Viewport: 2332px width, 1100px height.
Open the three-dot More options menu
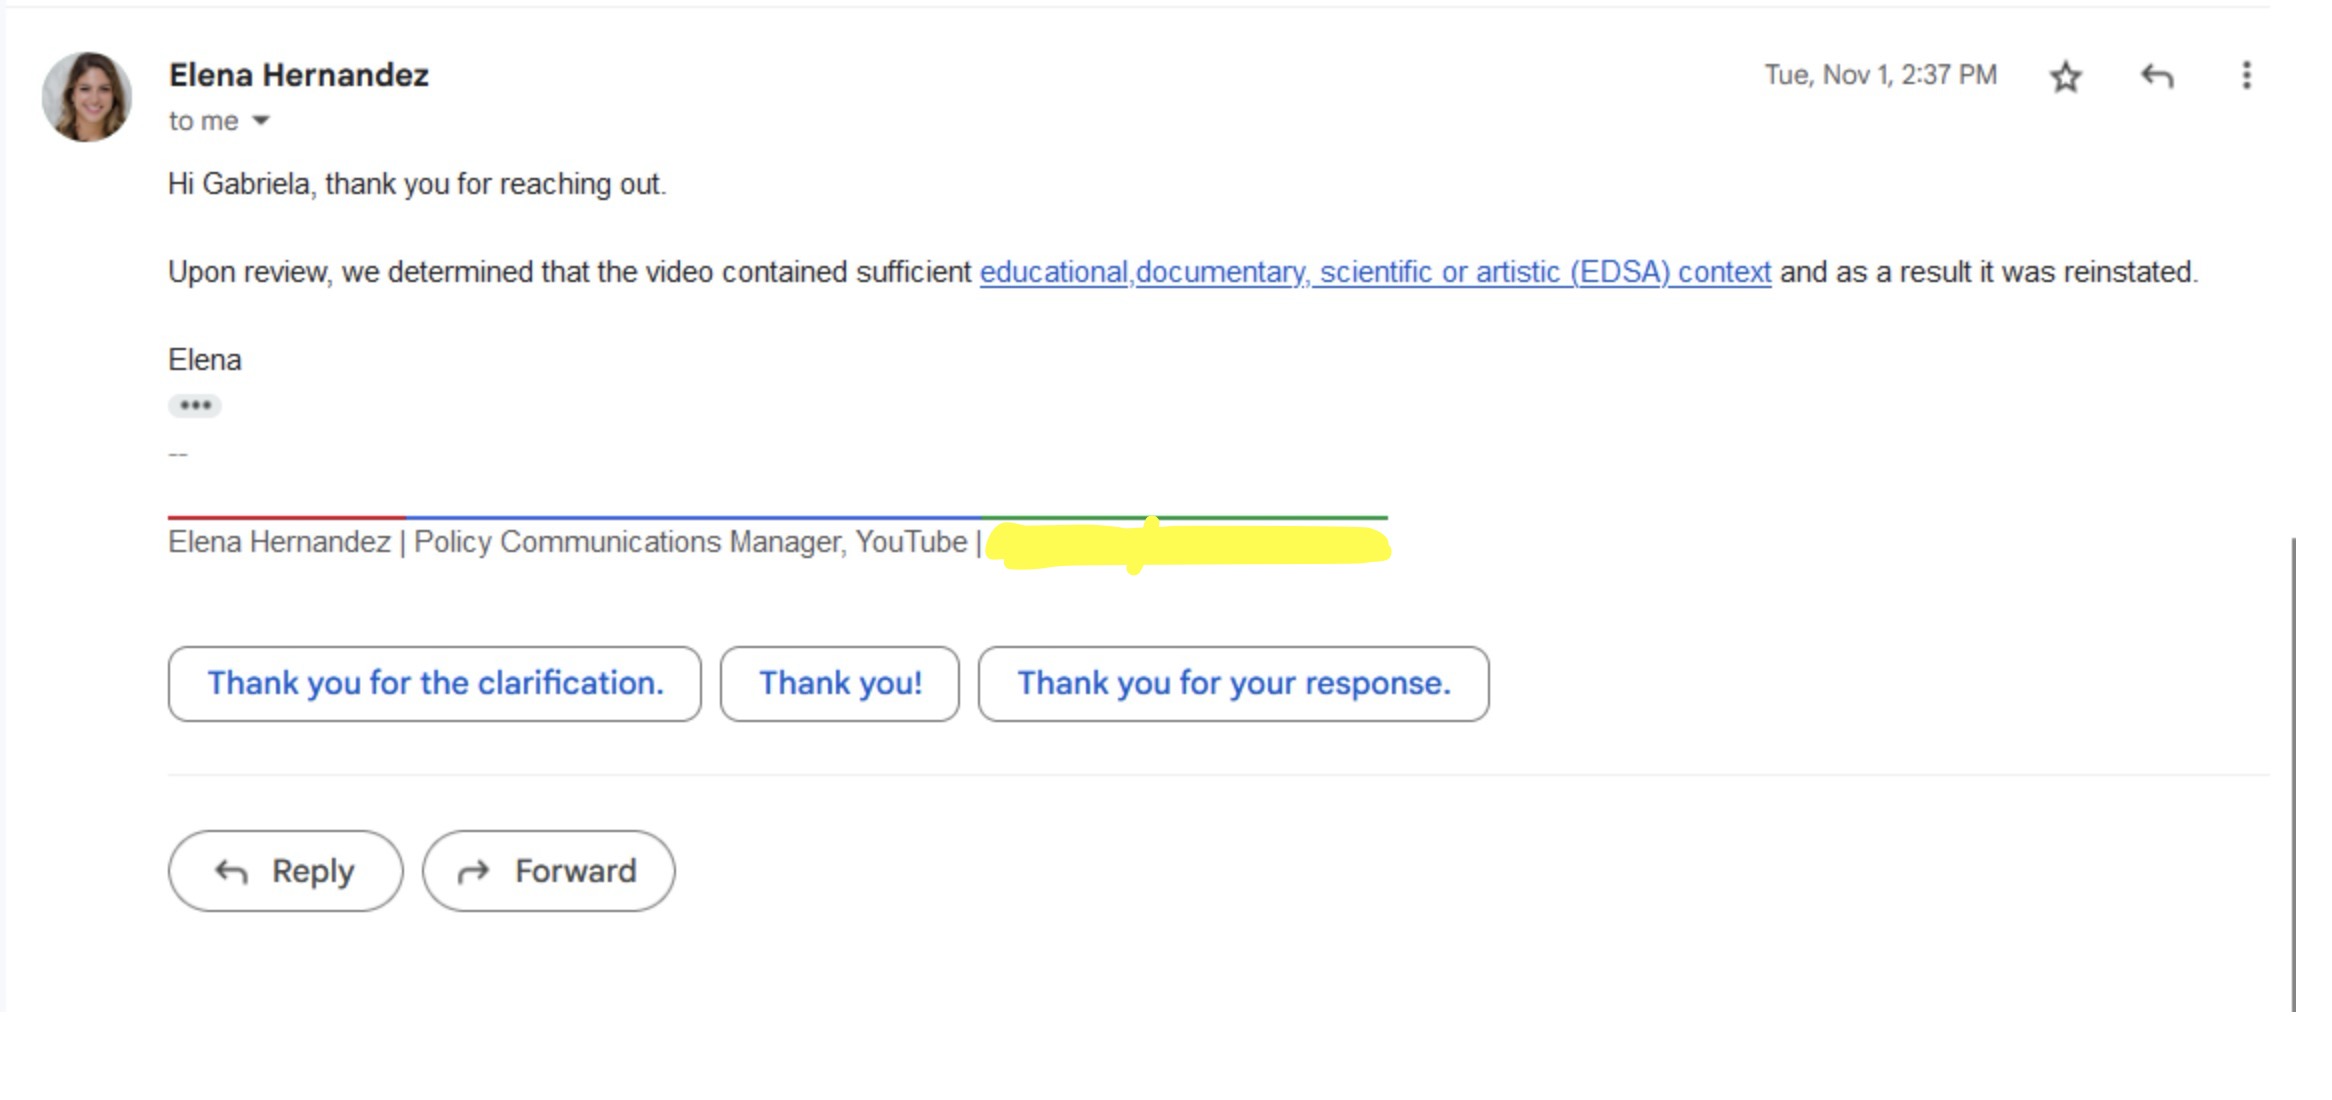(x=2246, y=76)
